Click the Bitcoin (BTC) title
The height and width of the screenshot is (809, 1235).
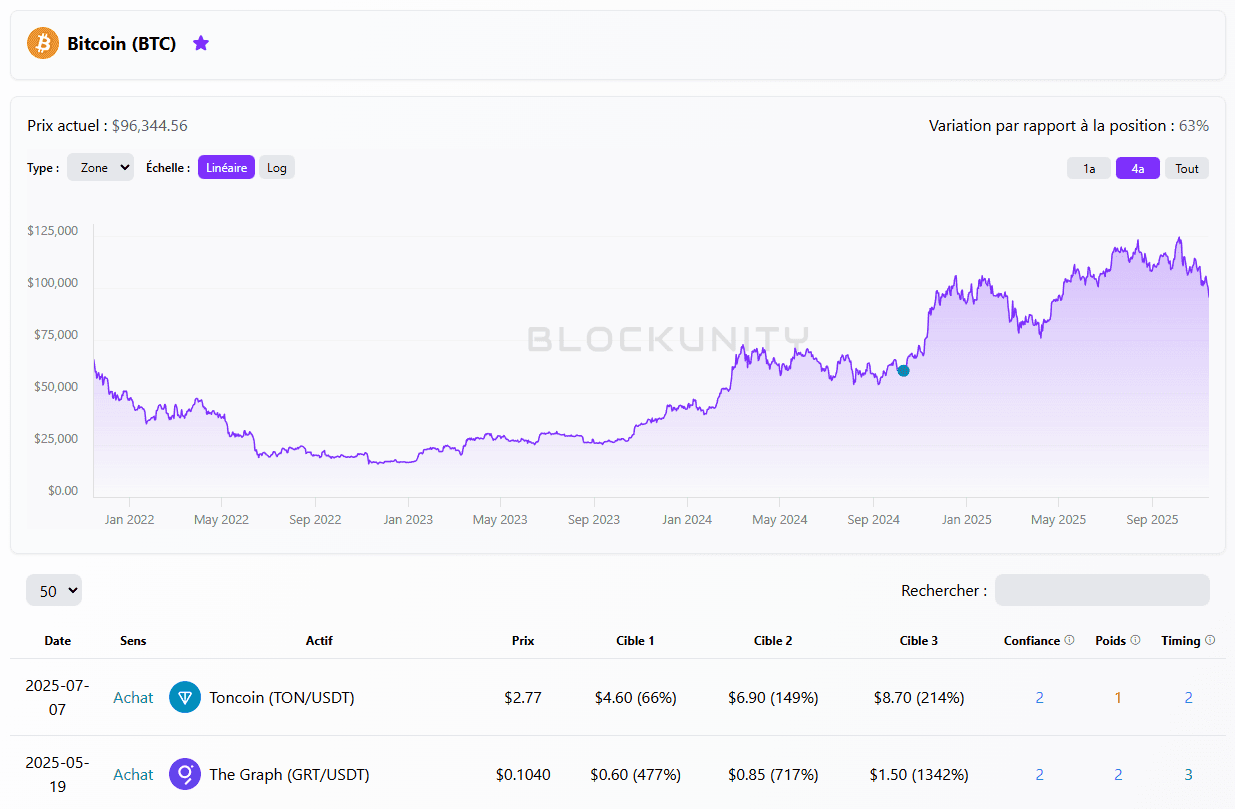122,43
